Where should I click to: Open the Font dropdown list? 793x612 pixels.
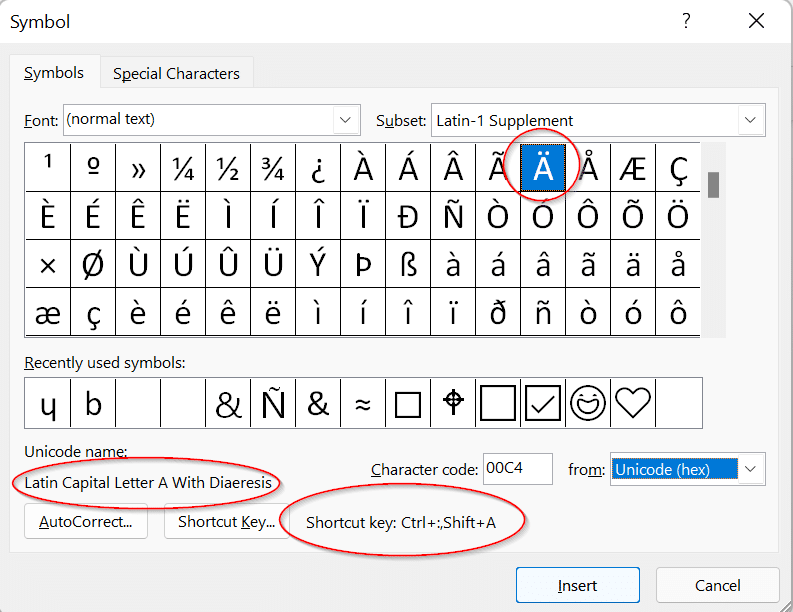tap(347, 120)
